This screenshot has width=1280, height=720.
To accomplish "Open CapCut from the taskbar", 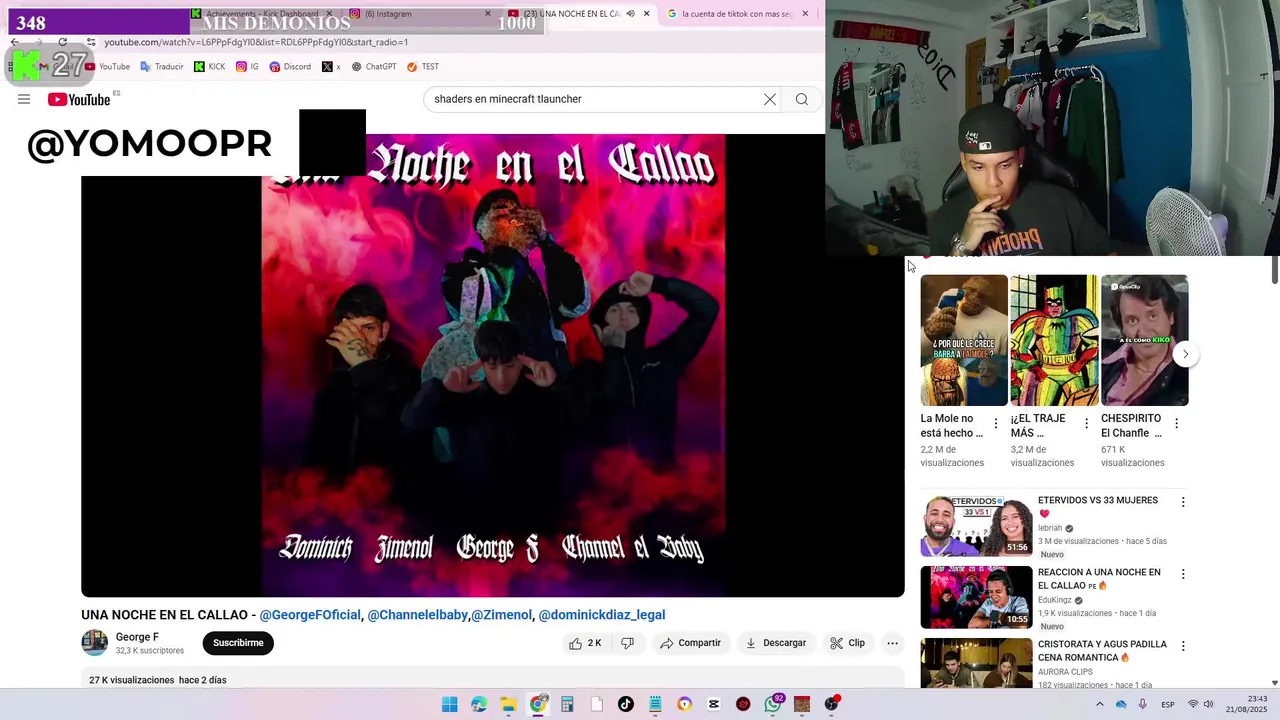I will [713, 704].
